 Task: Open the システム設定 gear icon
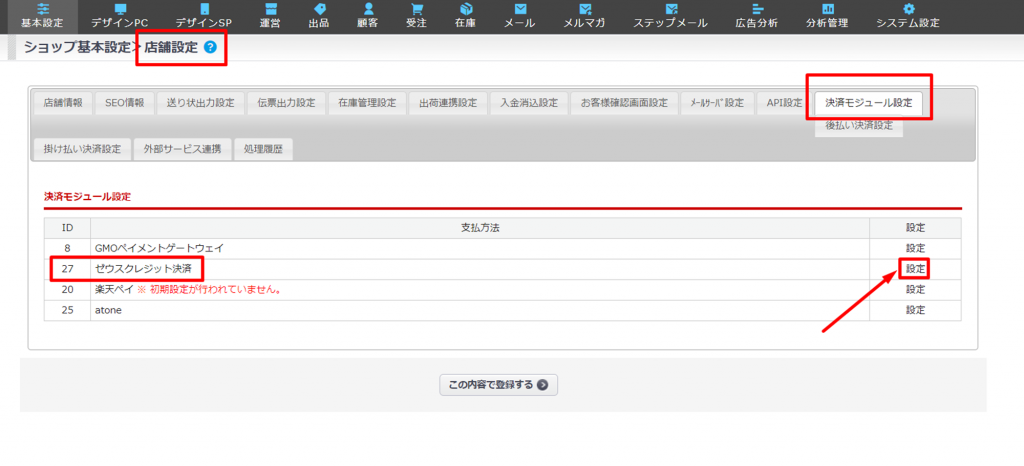pos(908,9)
